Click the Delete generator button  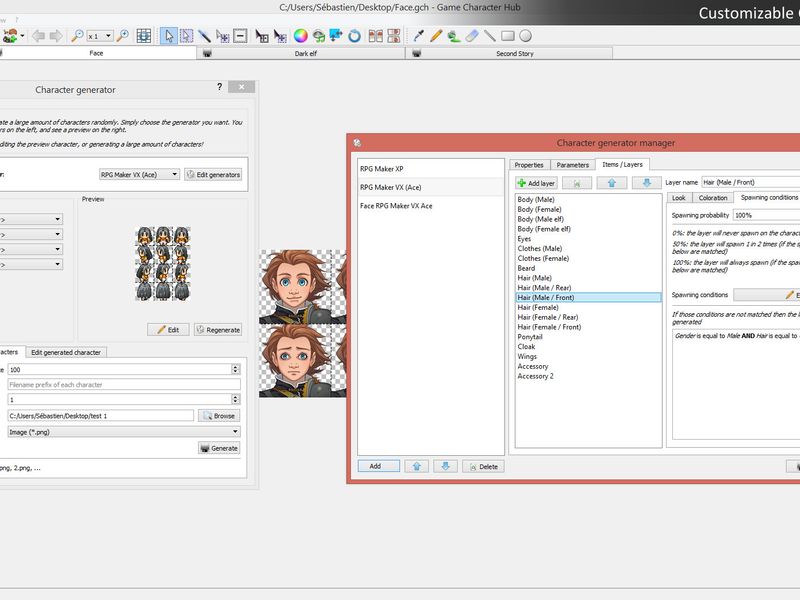[x=483, y=466]
